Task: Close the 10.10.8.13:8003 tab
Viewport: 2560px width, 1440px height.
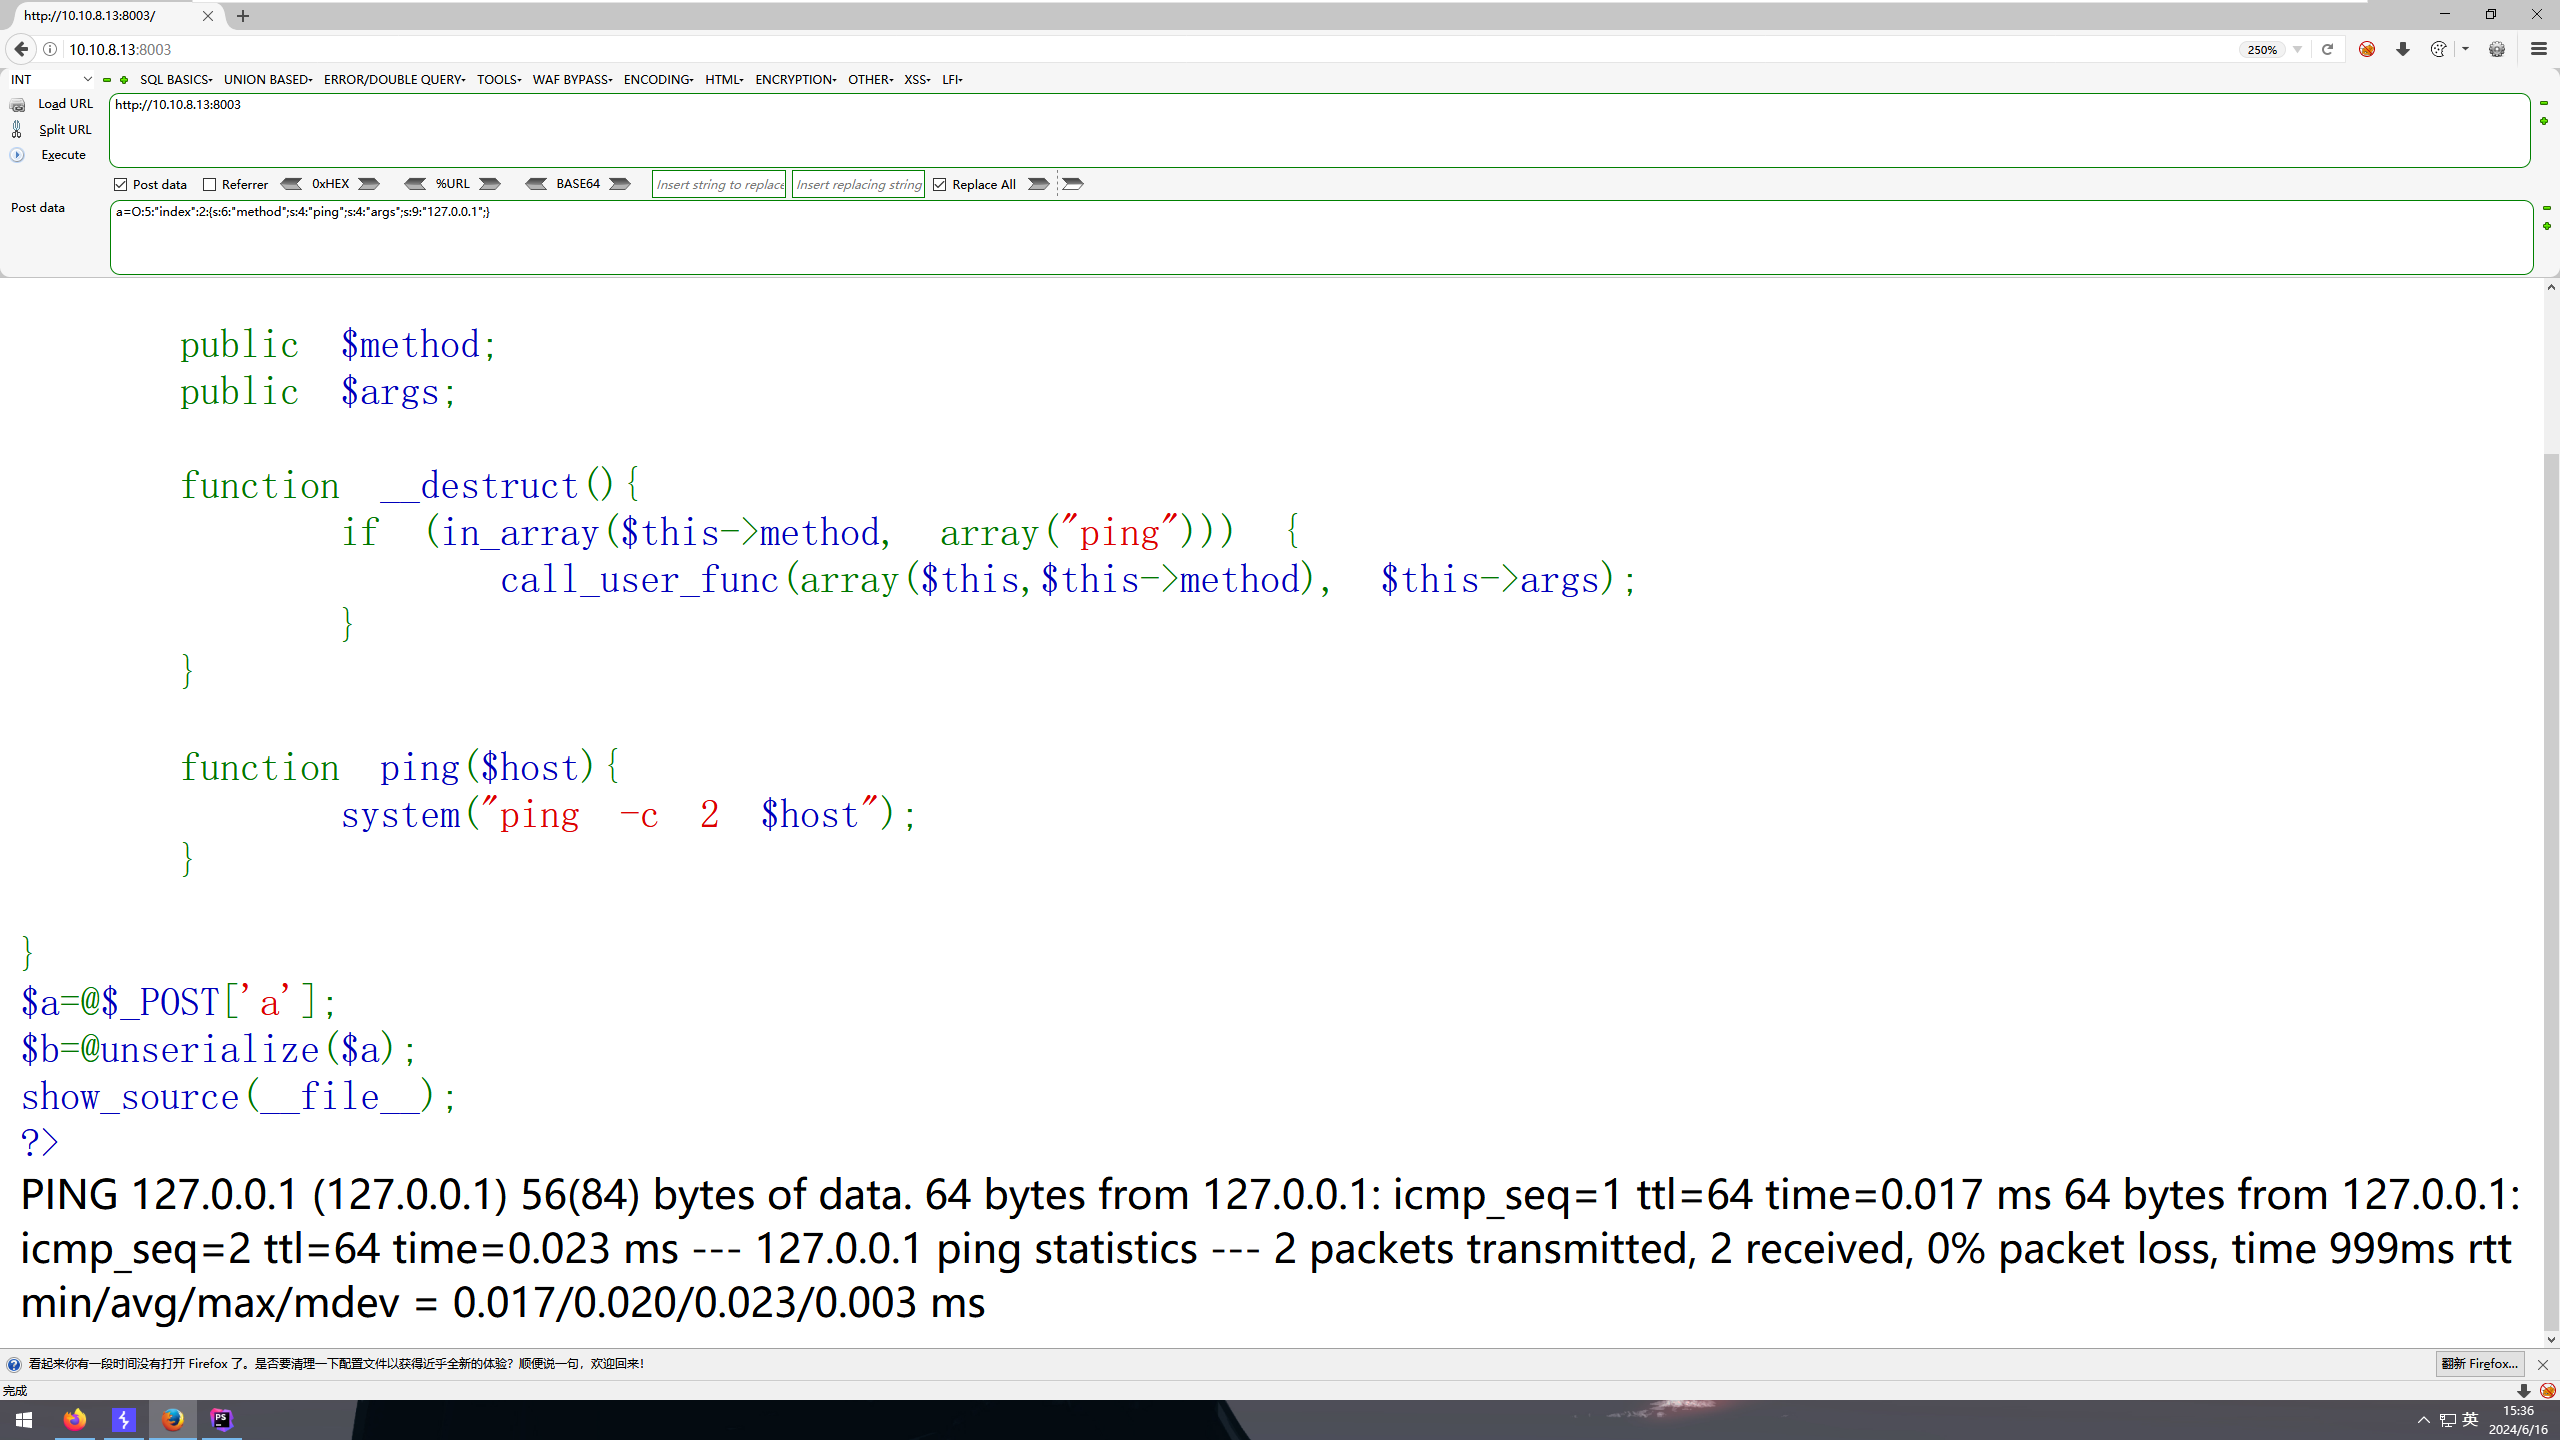Action: [208, 16]
